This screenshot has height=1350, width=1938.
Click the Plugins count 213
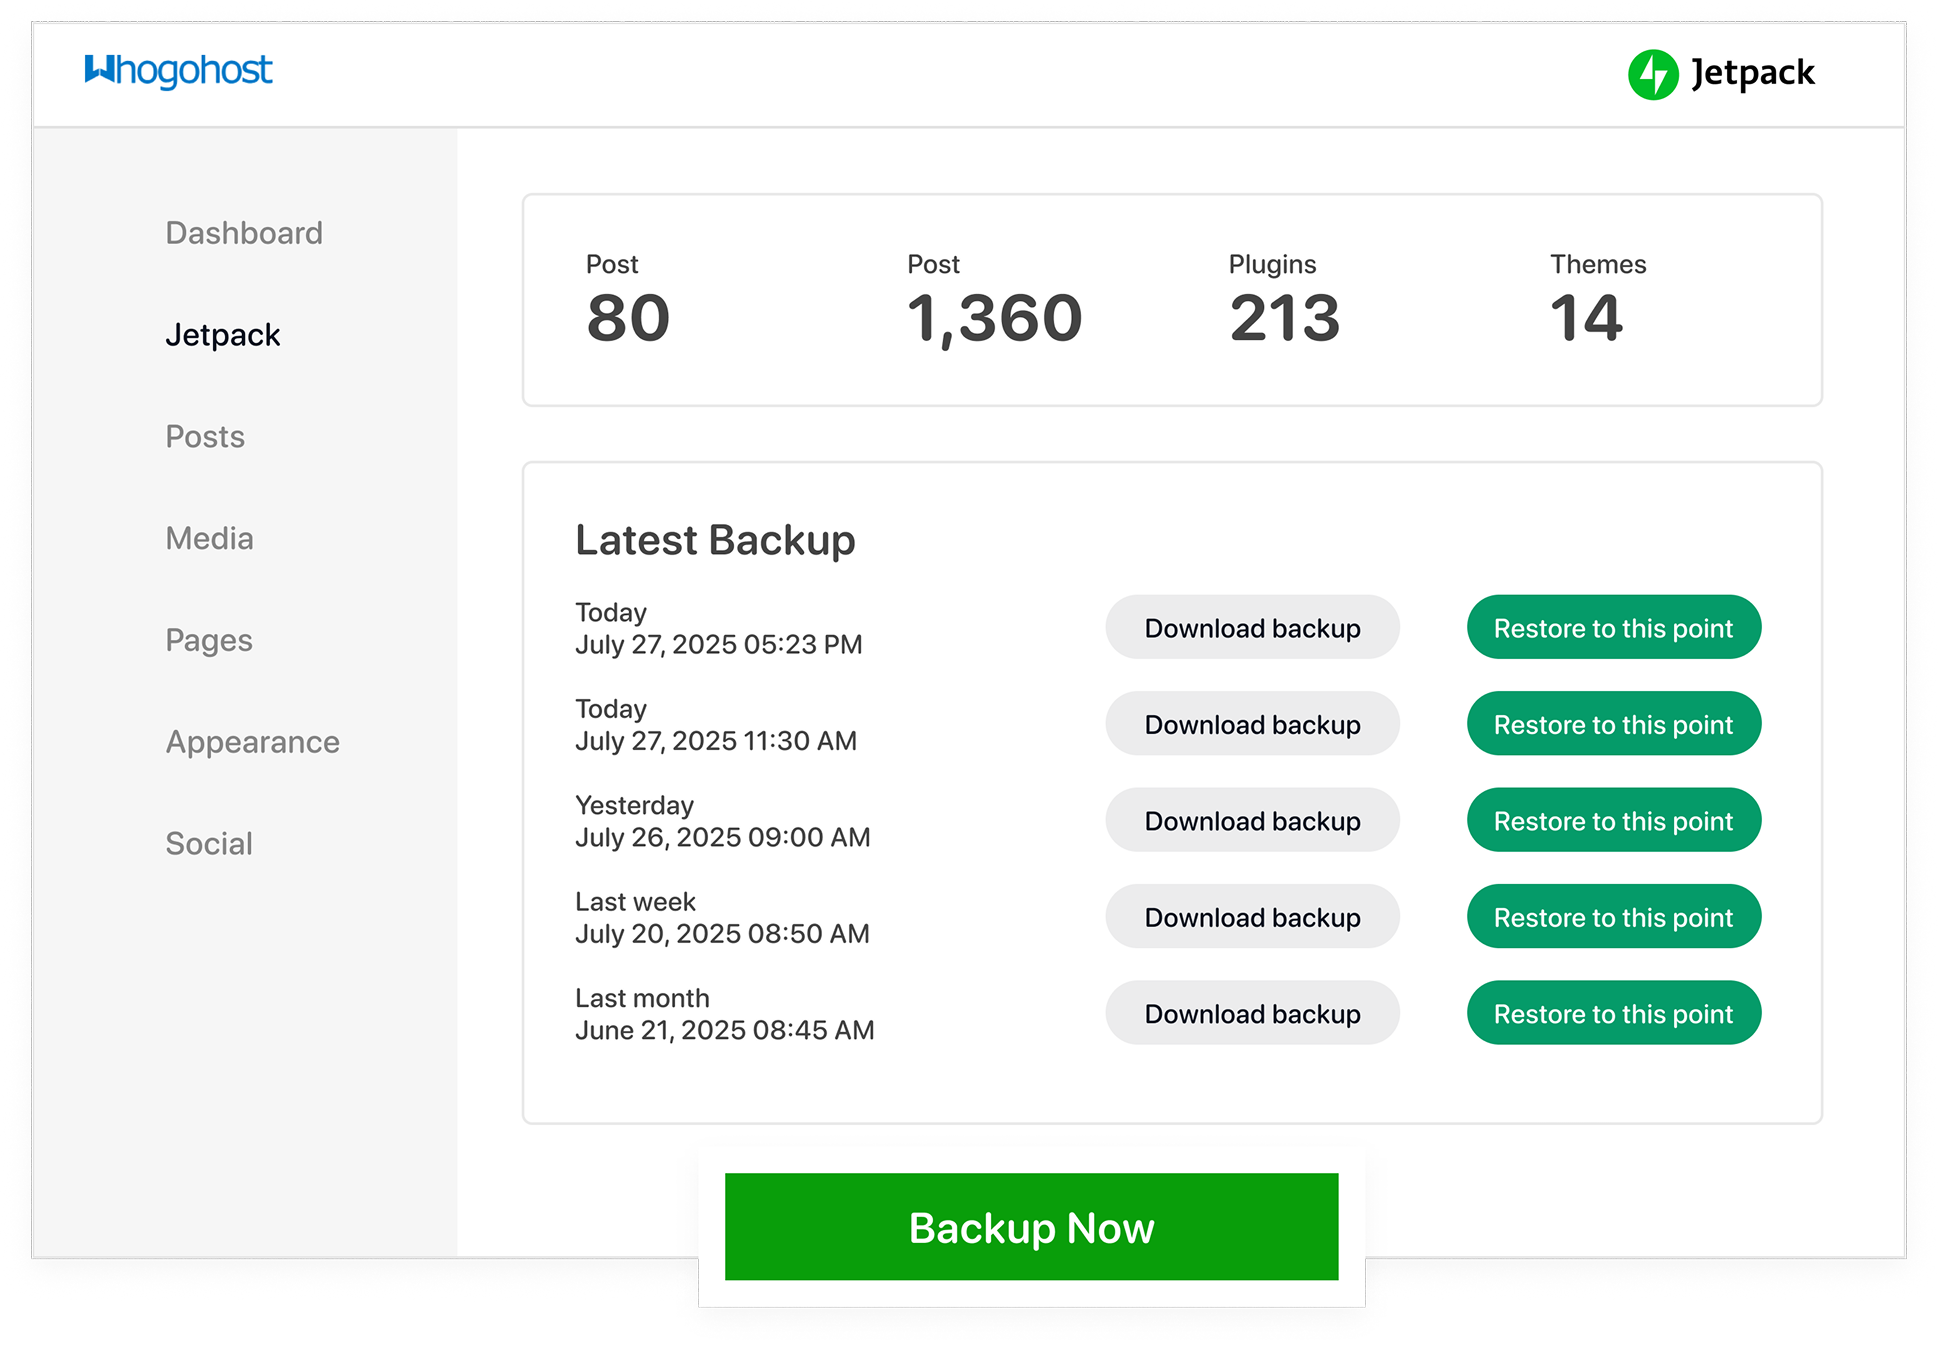coord(1284,318)
